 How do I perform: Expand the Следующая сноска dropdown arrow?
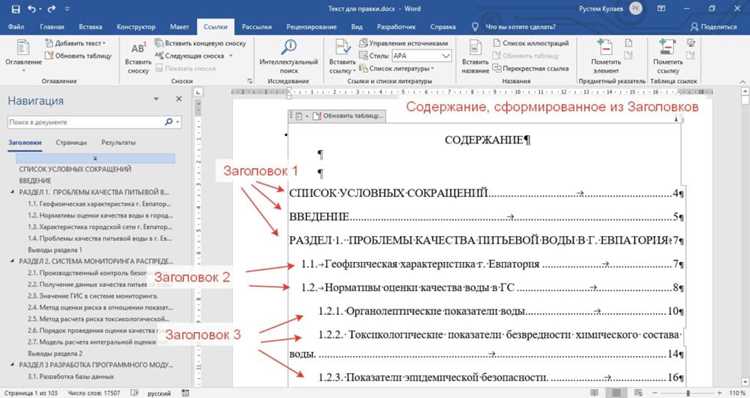coord(232,56)
